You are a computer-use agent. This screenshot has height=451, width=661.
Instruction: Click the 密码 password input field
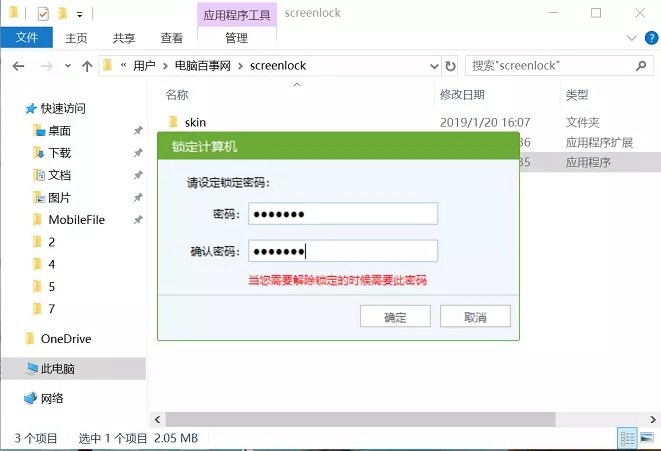(342, 214)
